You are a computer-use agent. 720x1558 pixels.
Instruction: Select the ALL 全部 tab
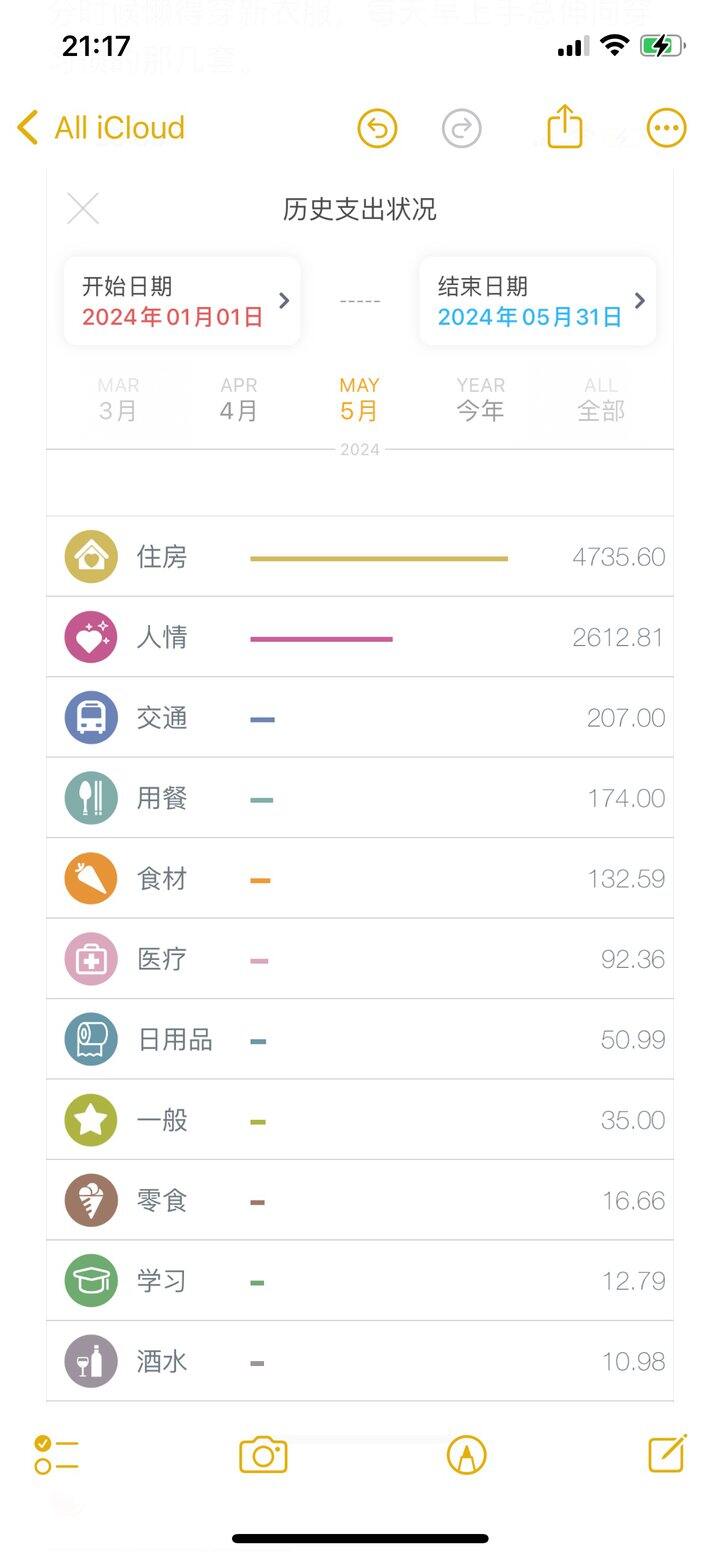(x=601, y=399)
